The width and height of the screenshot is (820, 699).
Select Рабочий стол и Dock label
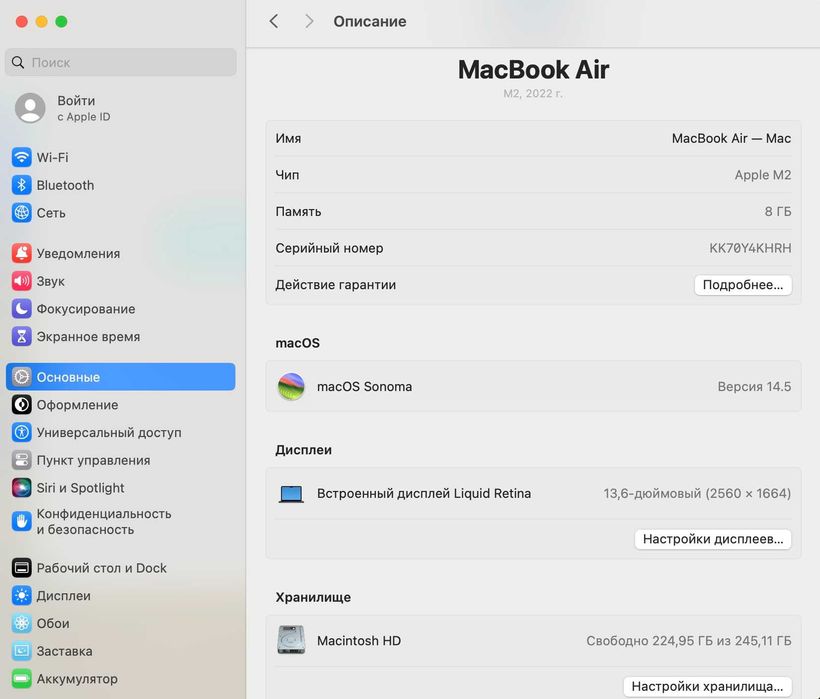tap(101, 568)
